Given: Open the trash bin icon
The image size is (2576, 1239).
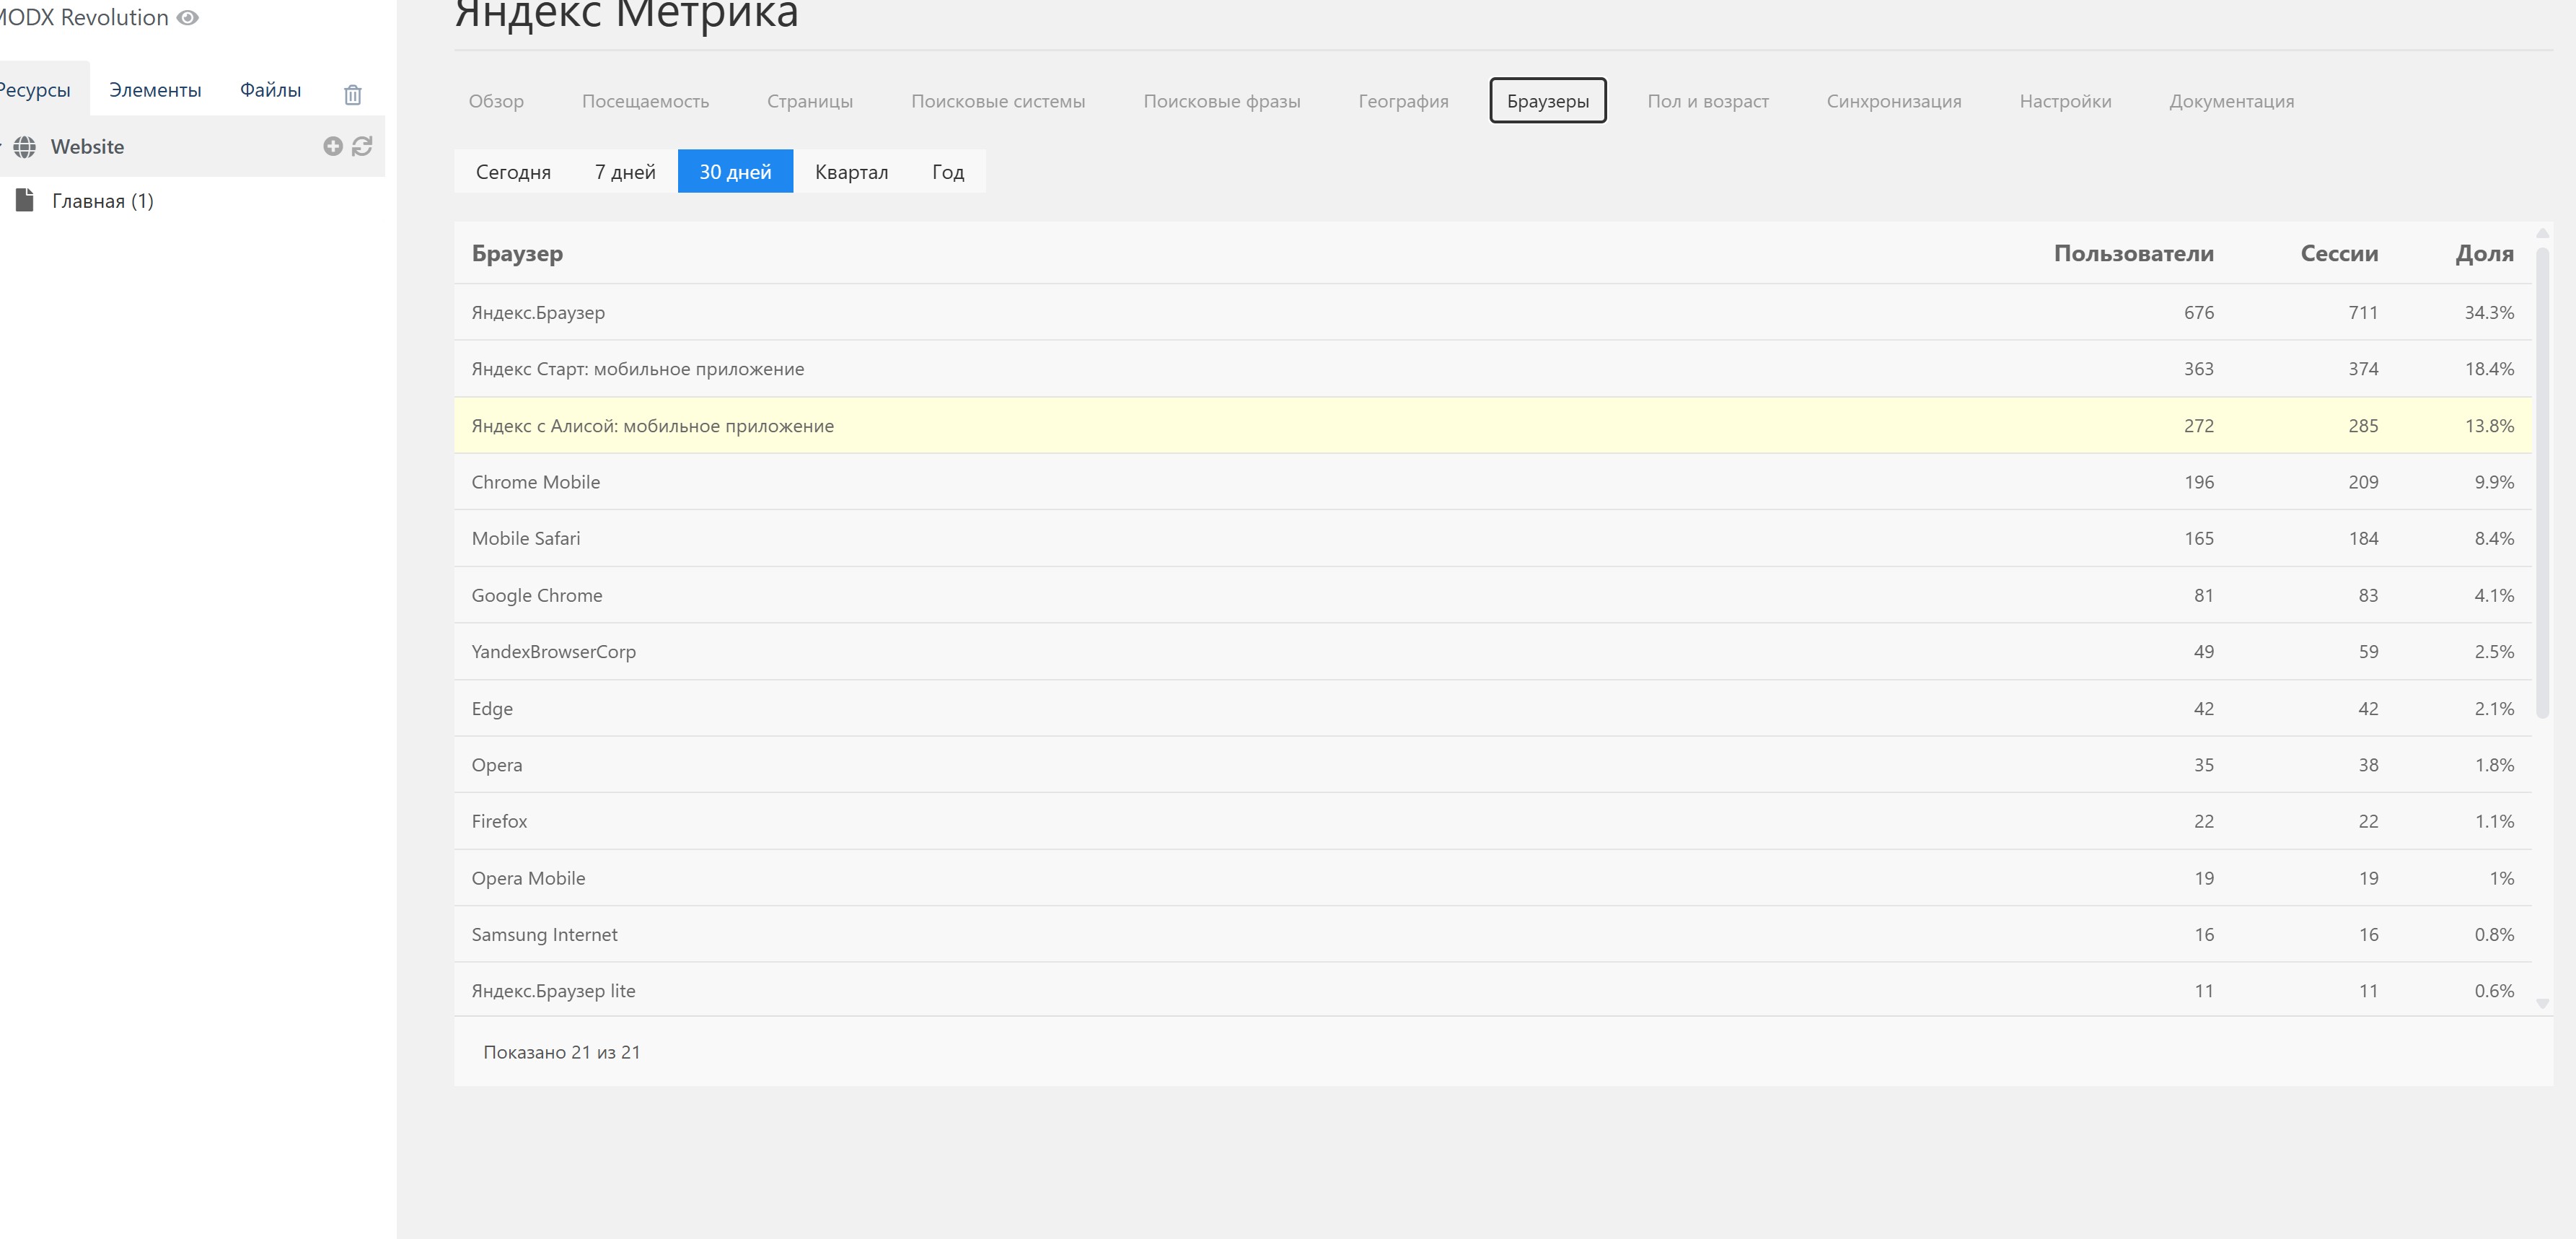Looking at the screenshot, I should point(352,95).
